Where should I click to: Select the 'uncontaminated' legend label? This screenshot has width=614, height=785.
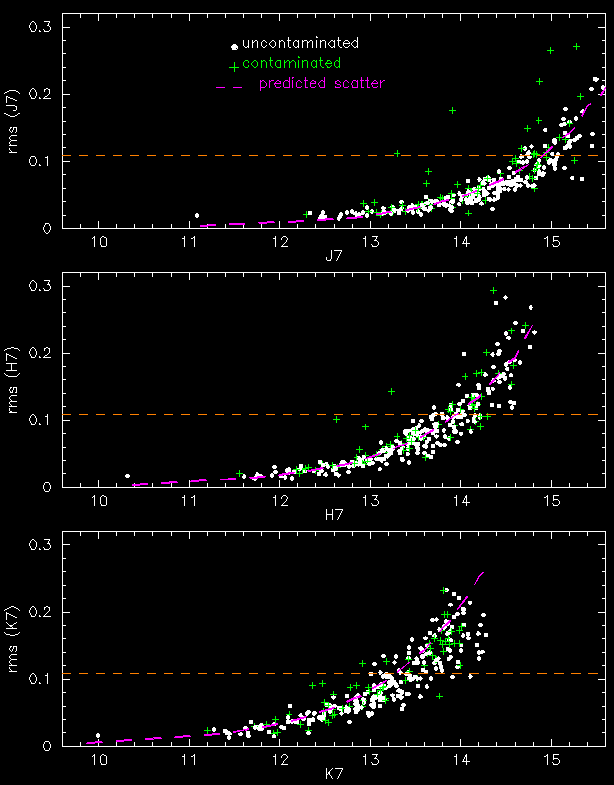tap(300, 43)
